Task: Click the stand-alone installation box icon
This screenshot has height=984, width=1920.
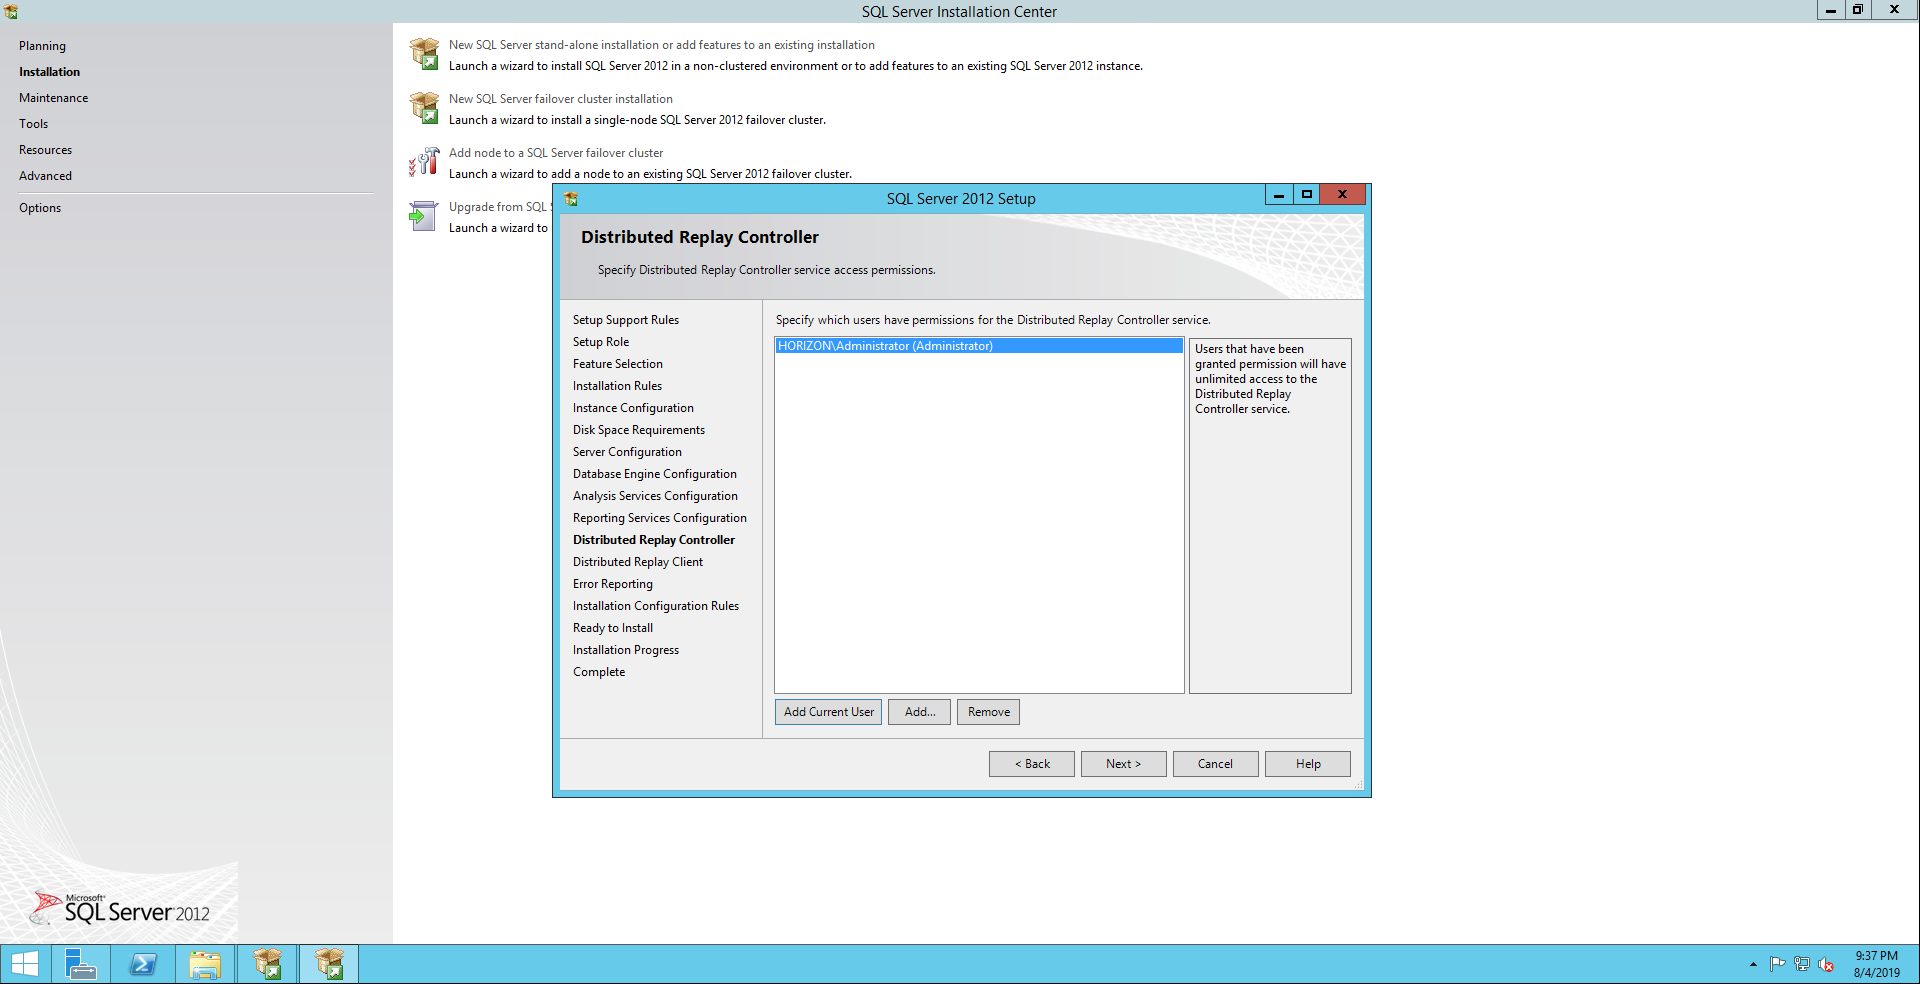Action: [x=424, y=54]
